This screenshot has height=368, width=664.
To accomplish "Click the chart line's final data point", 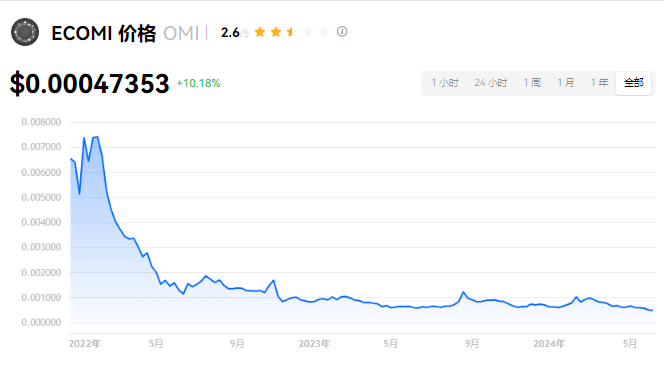I will [x=652, y=310].
